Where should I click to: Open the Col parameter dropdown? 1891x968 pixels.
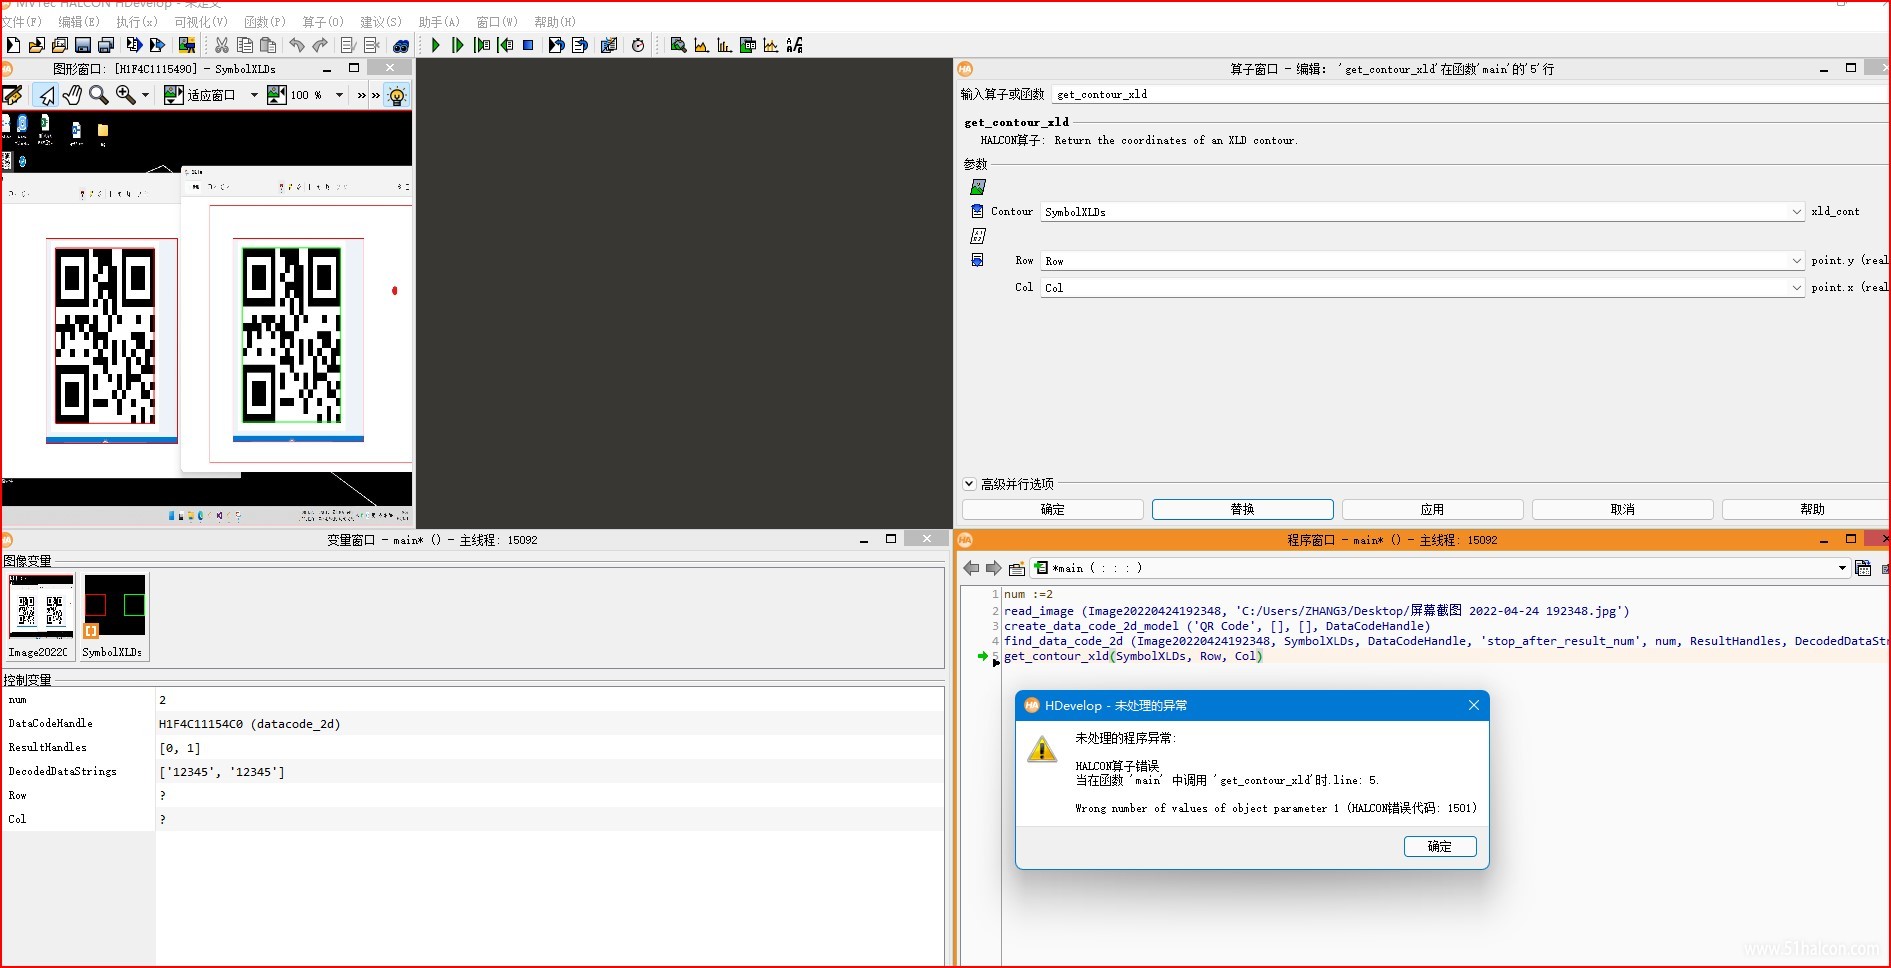point(1797,287)
